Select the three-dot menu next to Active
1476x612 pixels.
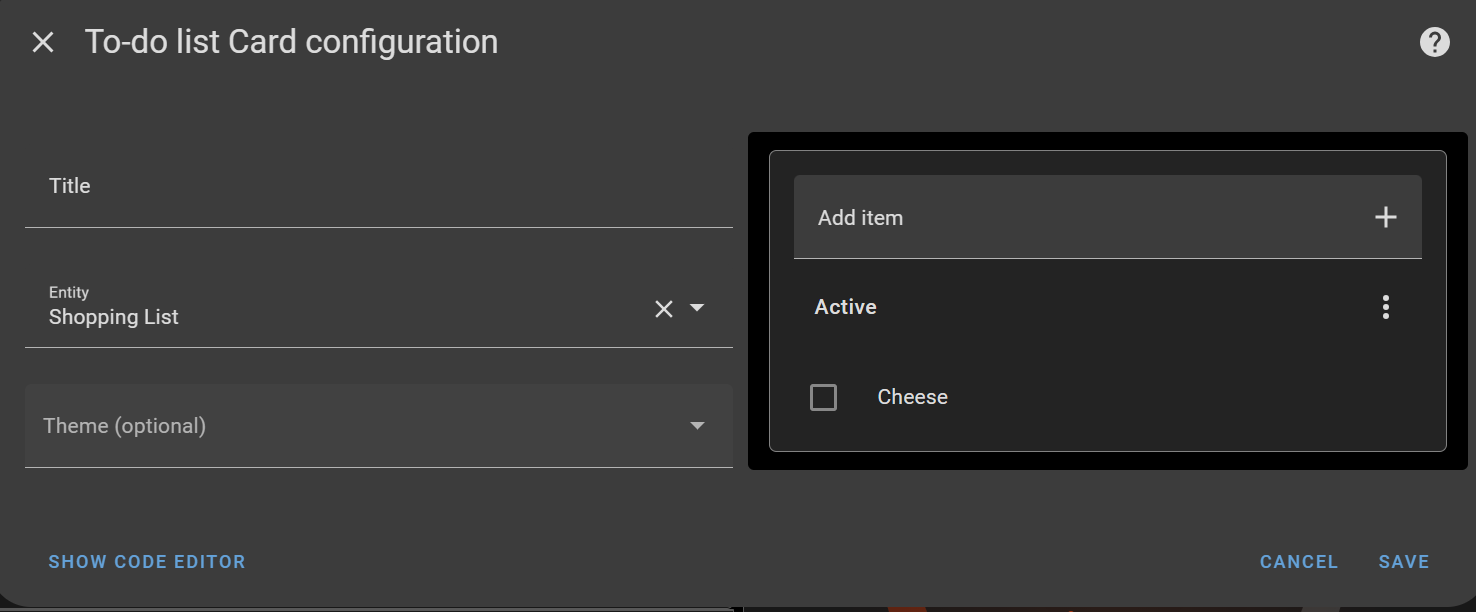(1385, 307)
